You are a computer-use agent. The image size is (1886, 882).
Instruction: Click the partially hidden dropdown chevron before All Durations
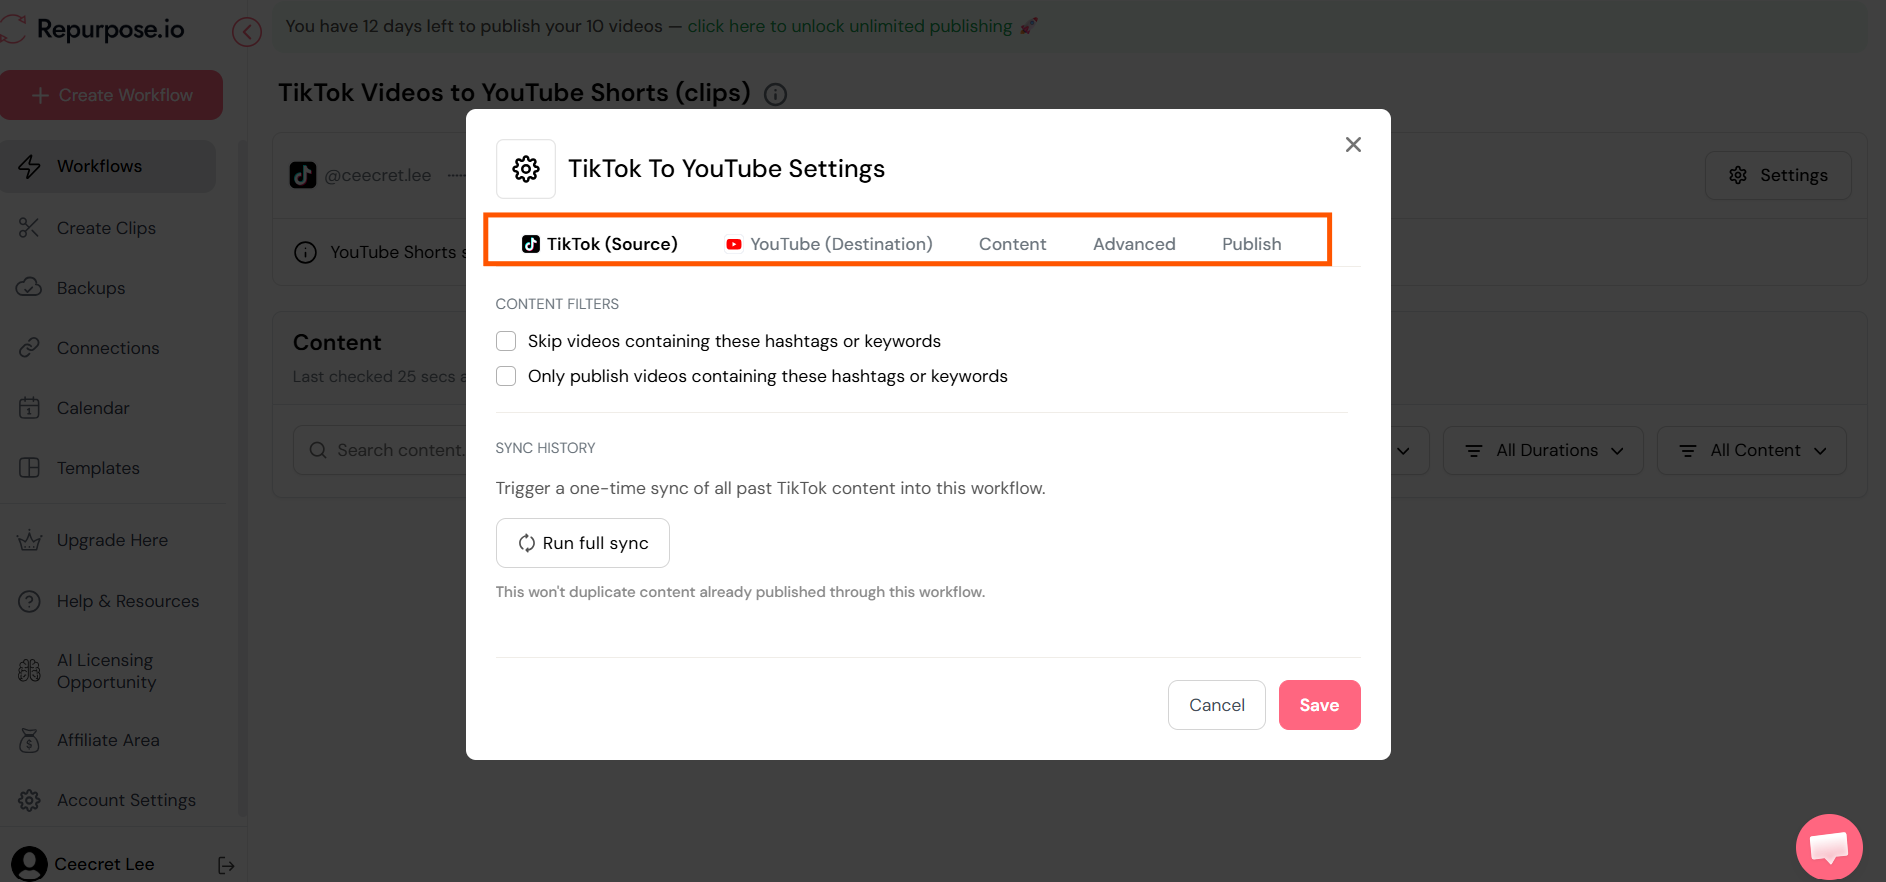[1404, 451]
